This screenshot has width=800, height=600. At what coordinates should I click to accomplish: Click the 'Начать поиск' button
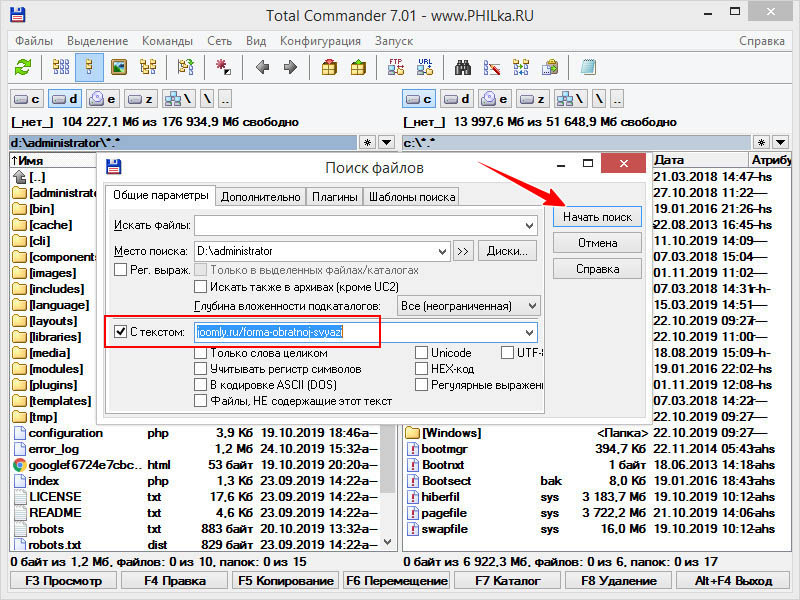[597, 217]
